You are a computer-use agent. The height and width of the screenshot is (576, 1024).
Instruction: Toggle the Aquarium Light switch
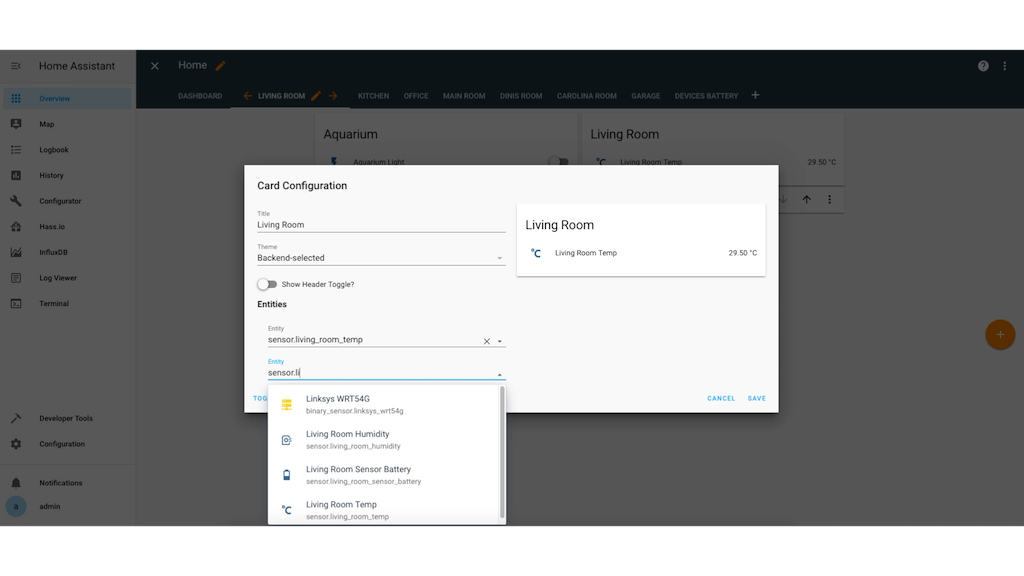point(558,161)
